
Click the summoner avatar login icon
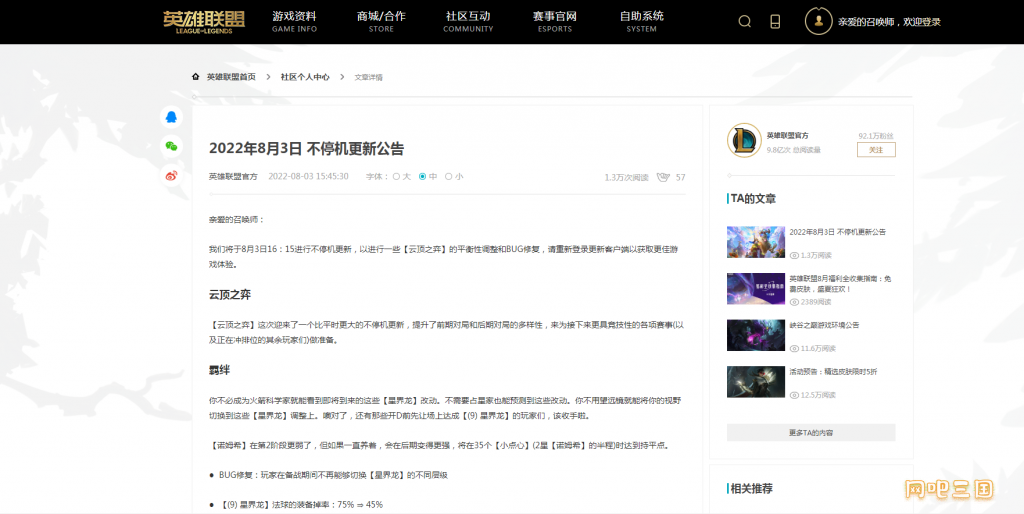click(818, 22)
